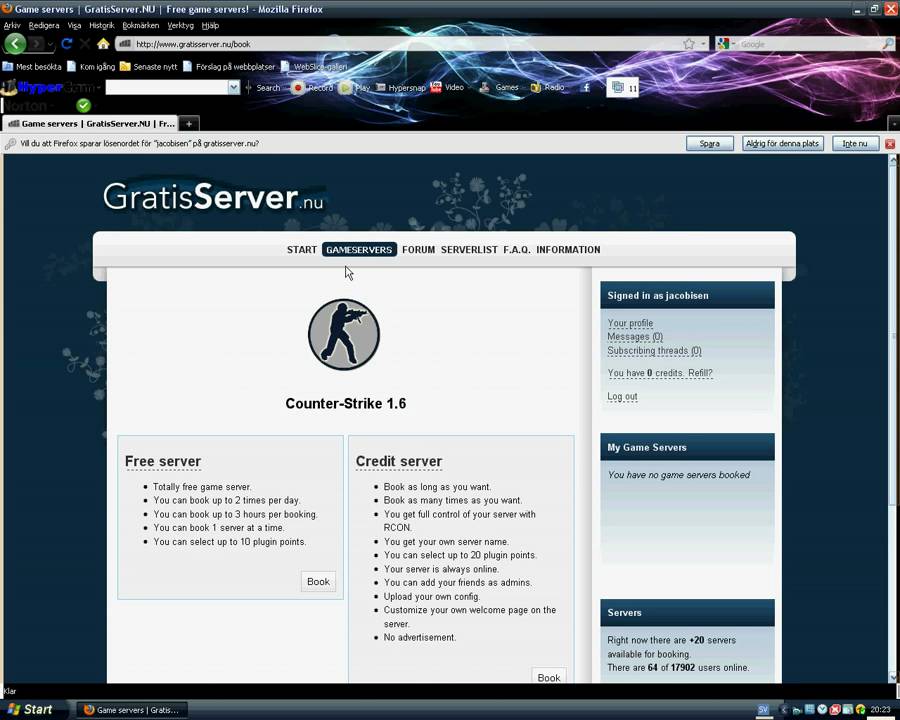Click the Norton green checkmark icon
The width and height of the screenshot is (900, 720).
84,106
